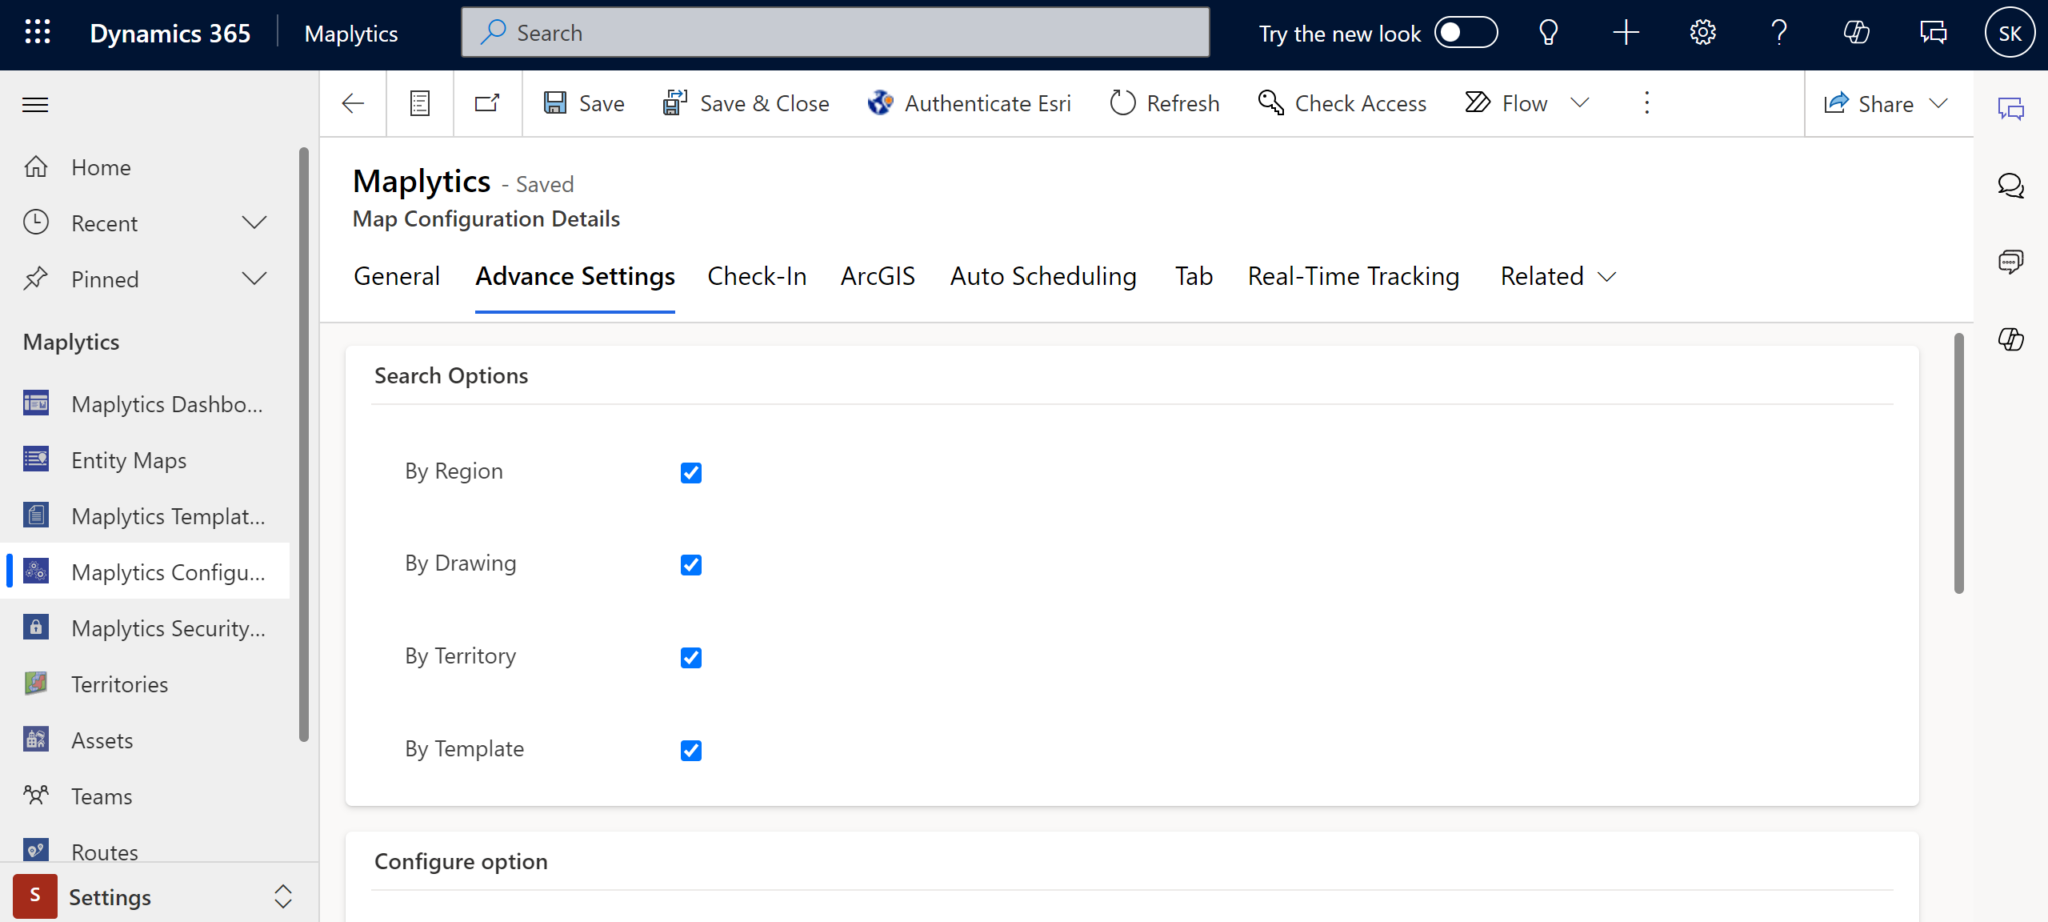
Task: Switch to the Check-In tab
Action: tap(757, 276)
